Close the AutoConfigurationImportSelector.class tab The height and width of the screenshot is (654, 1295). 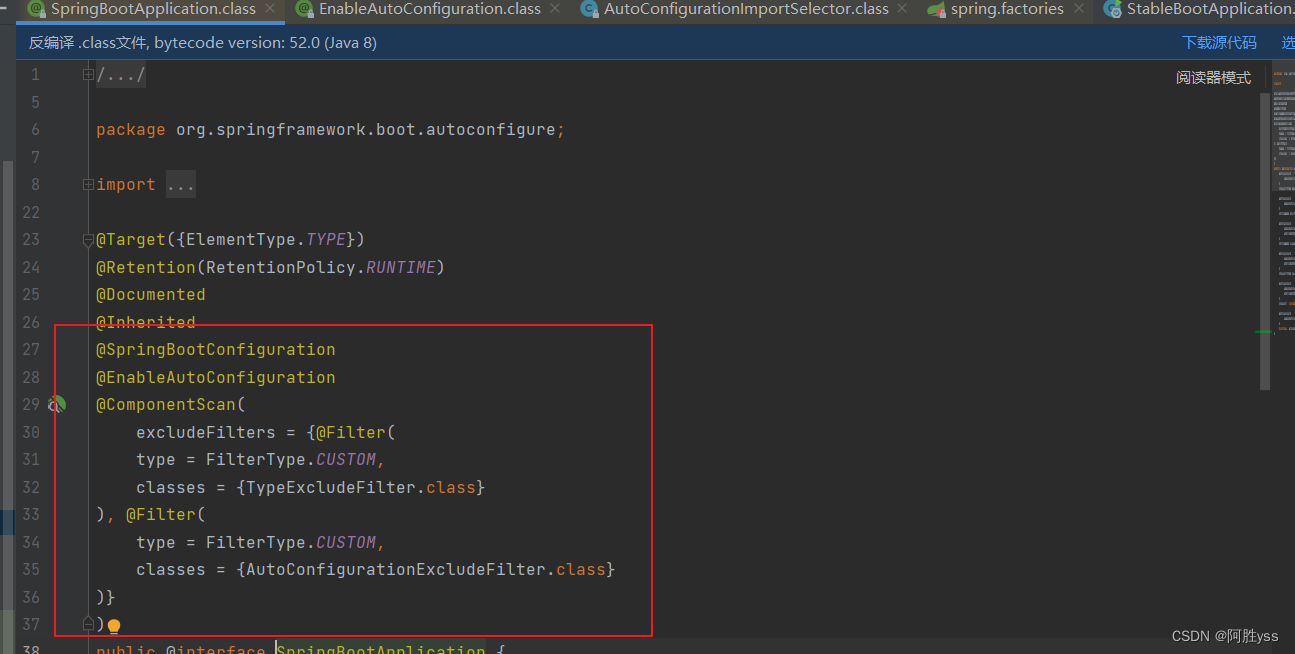click(x=902, y=9)
